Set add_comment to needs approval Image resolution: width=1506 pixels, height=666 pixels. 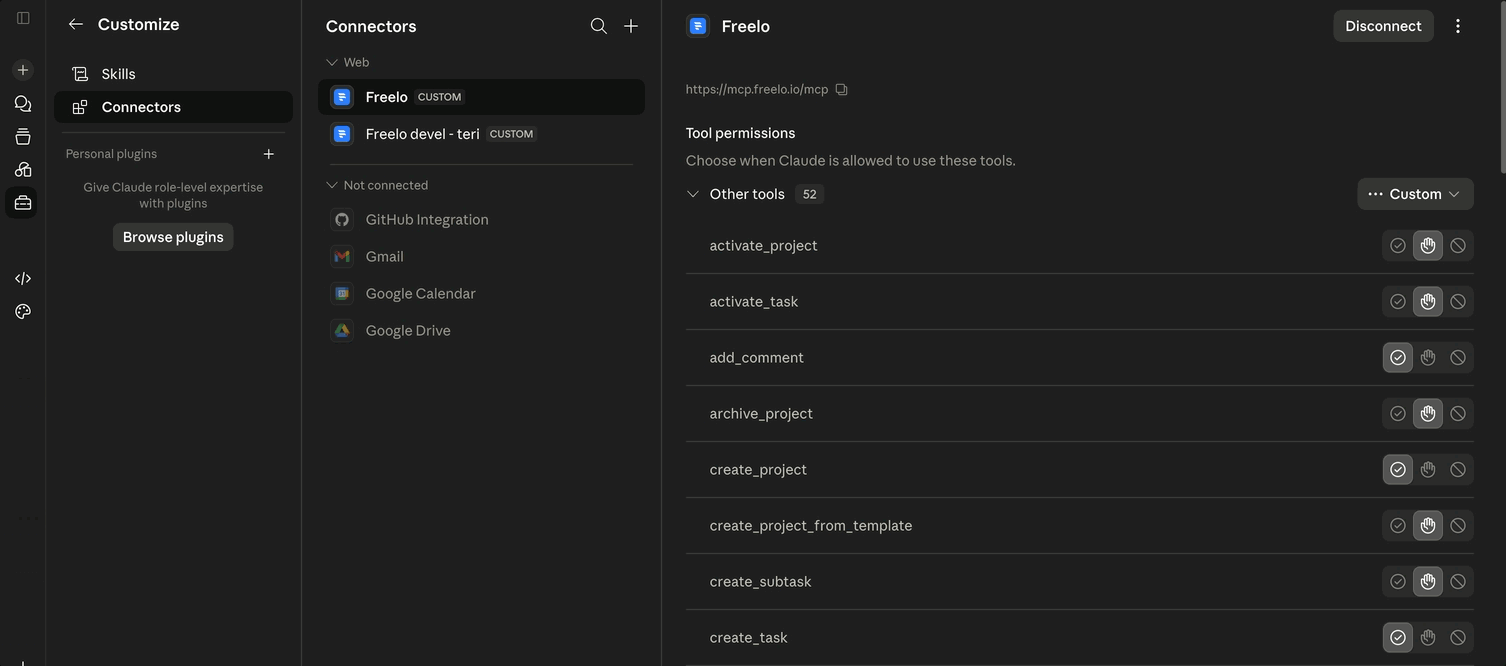click(x=1428, y=358)
